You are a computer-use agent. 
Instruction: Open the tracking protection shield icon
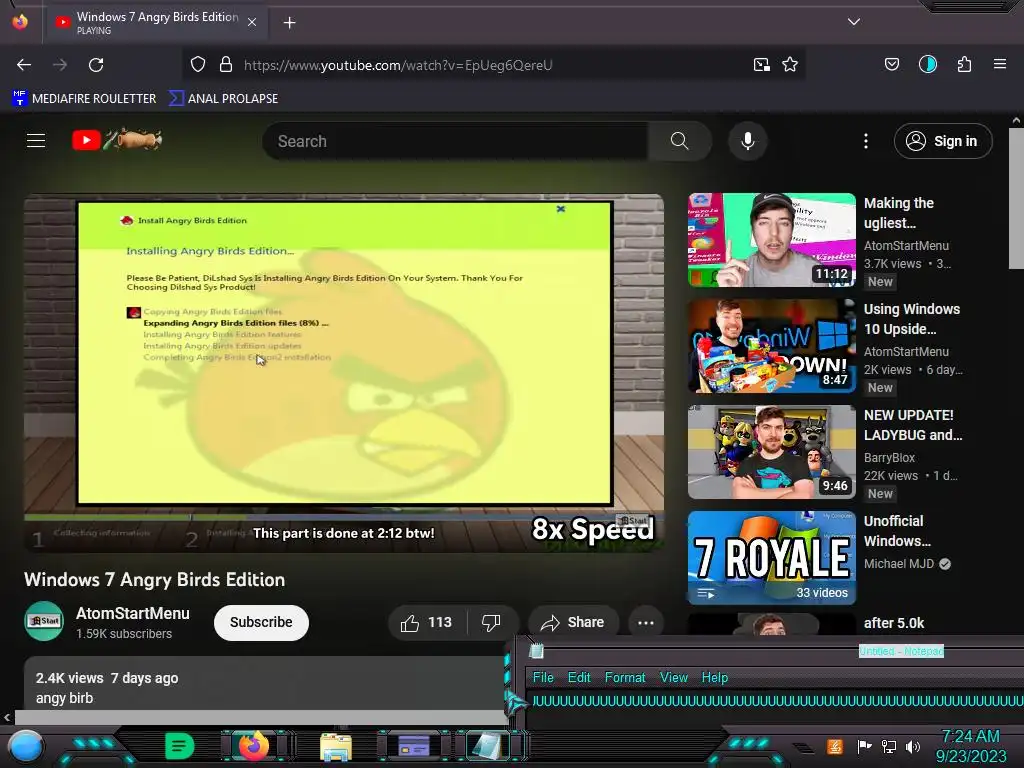198,65
